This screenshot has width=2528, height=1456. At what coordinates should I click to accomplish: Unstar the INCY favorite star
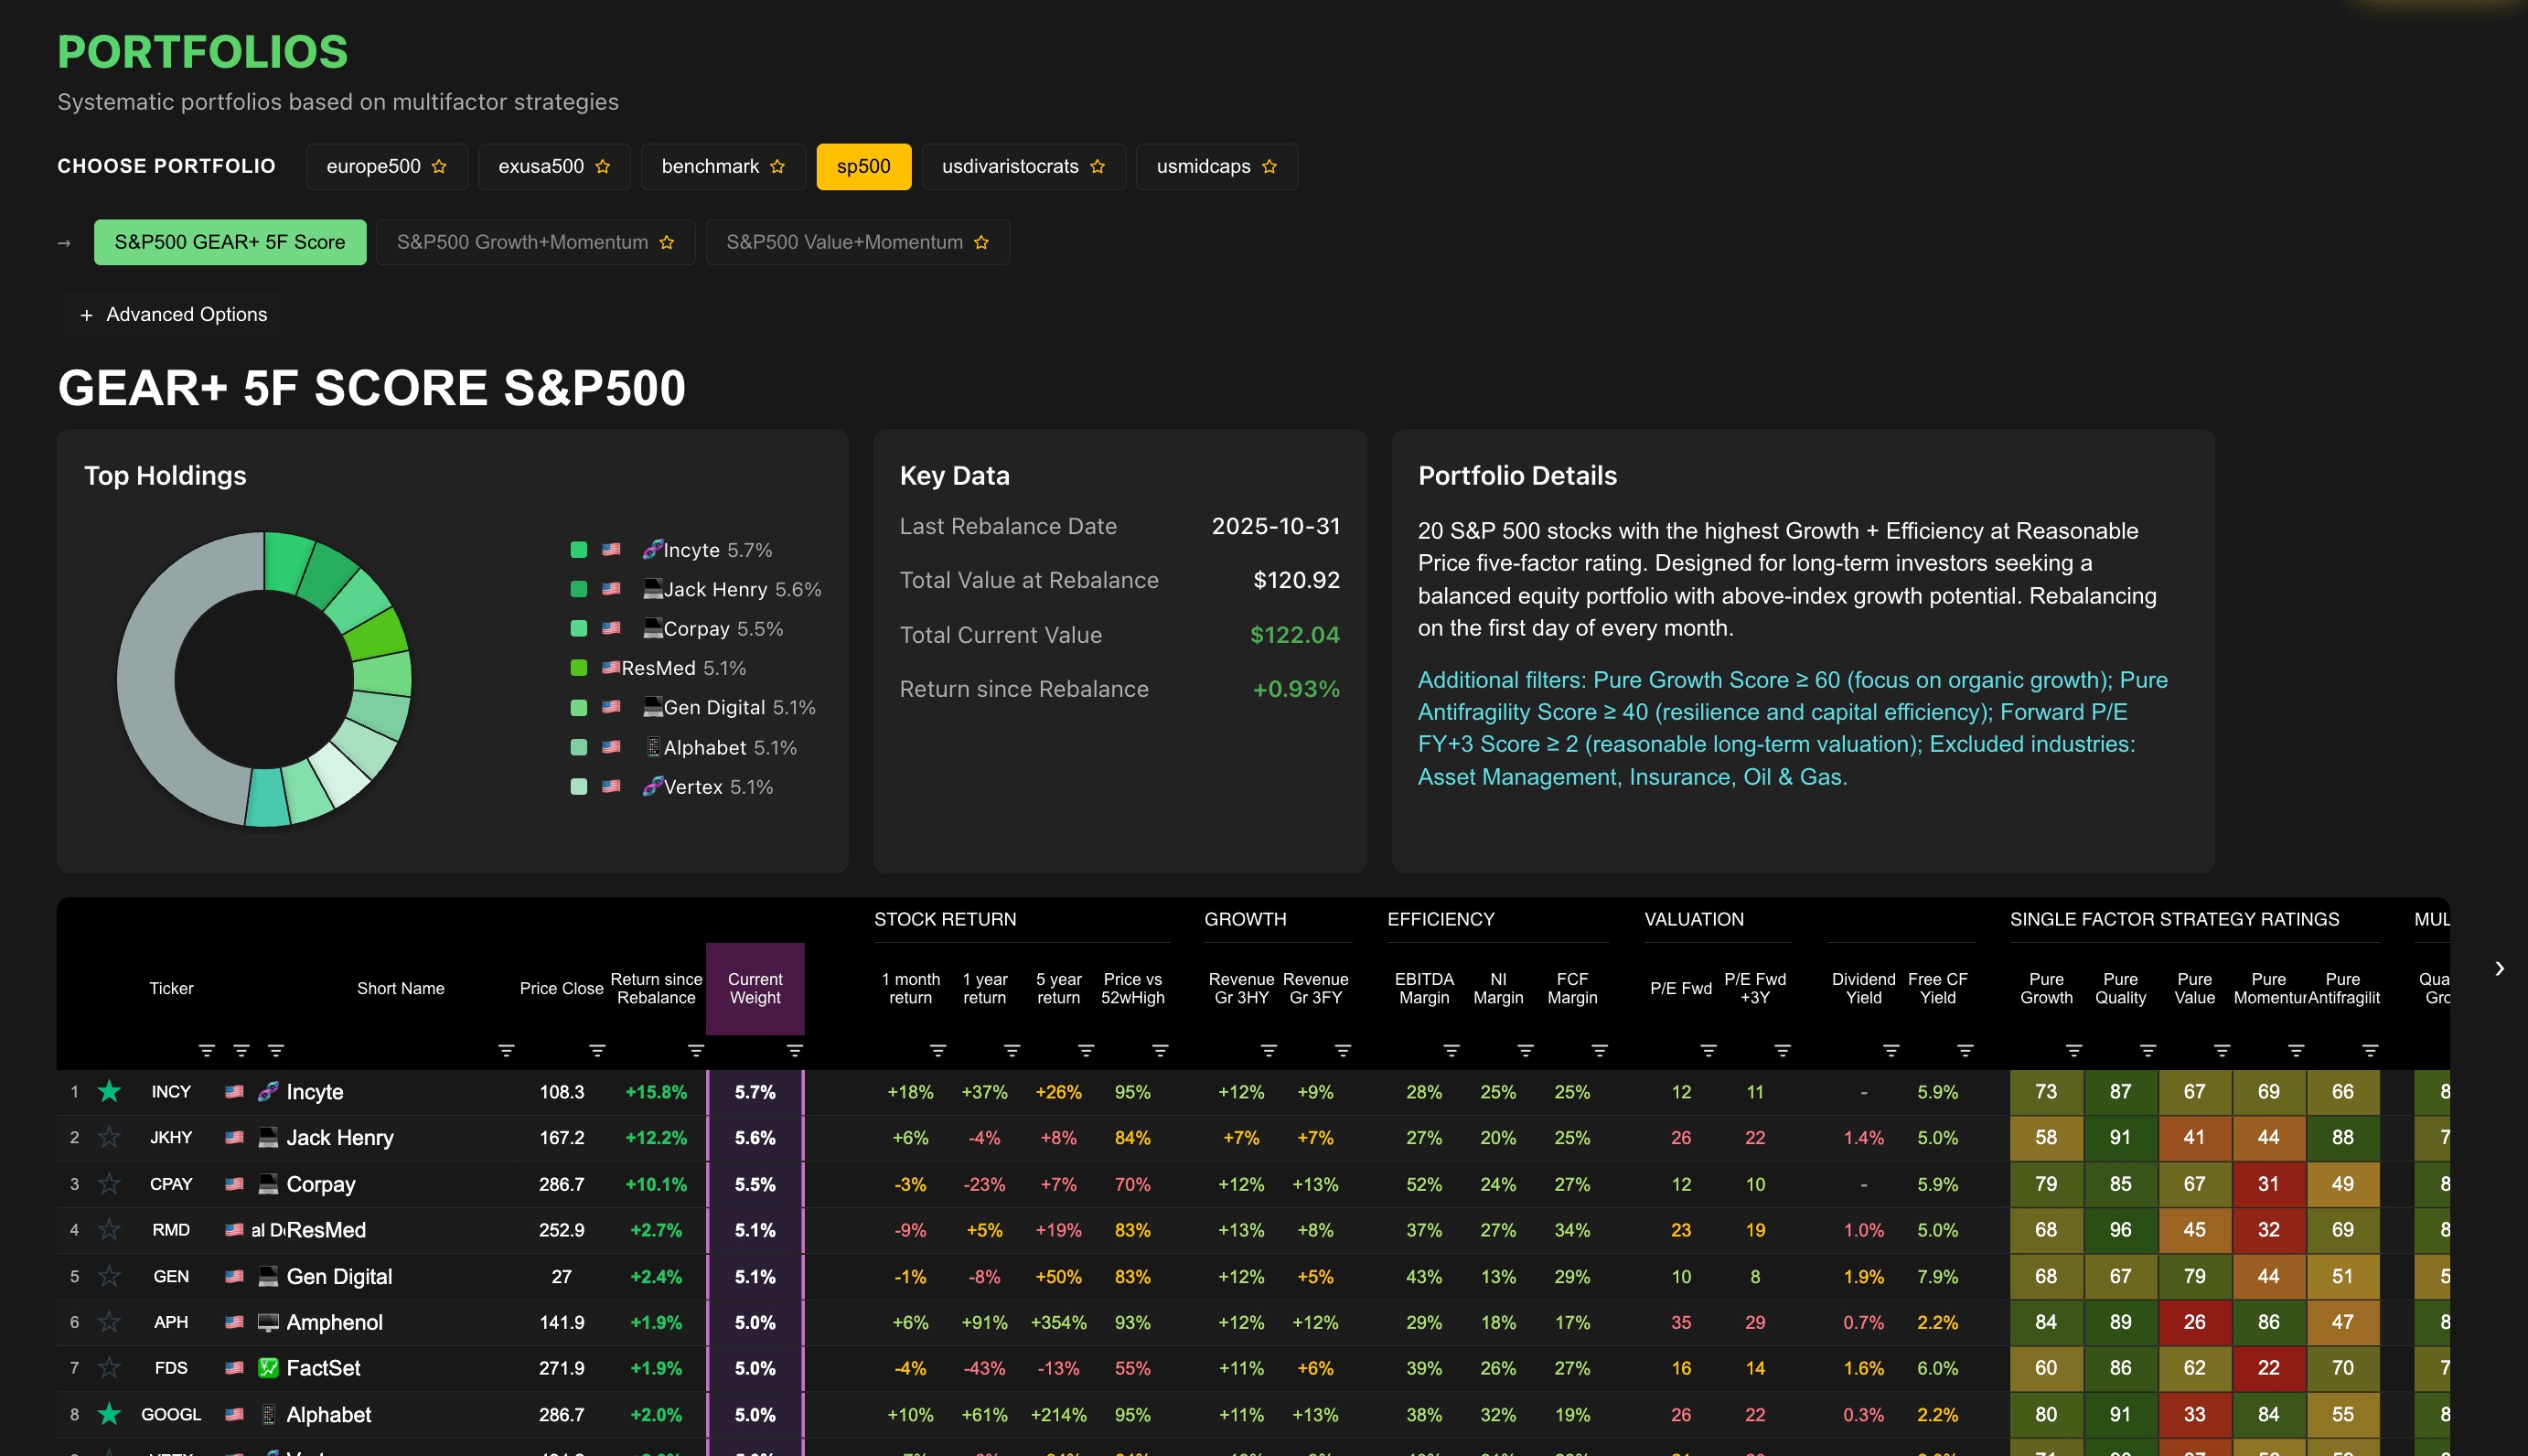pyautogui.click(x=109, y=1091)
